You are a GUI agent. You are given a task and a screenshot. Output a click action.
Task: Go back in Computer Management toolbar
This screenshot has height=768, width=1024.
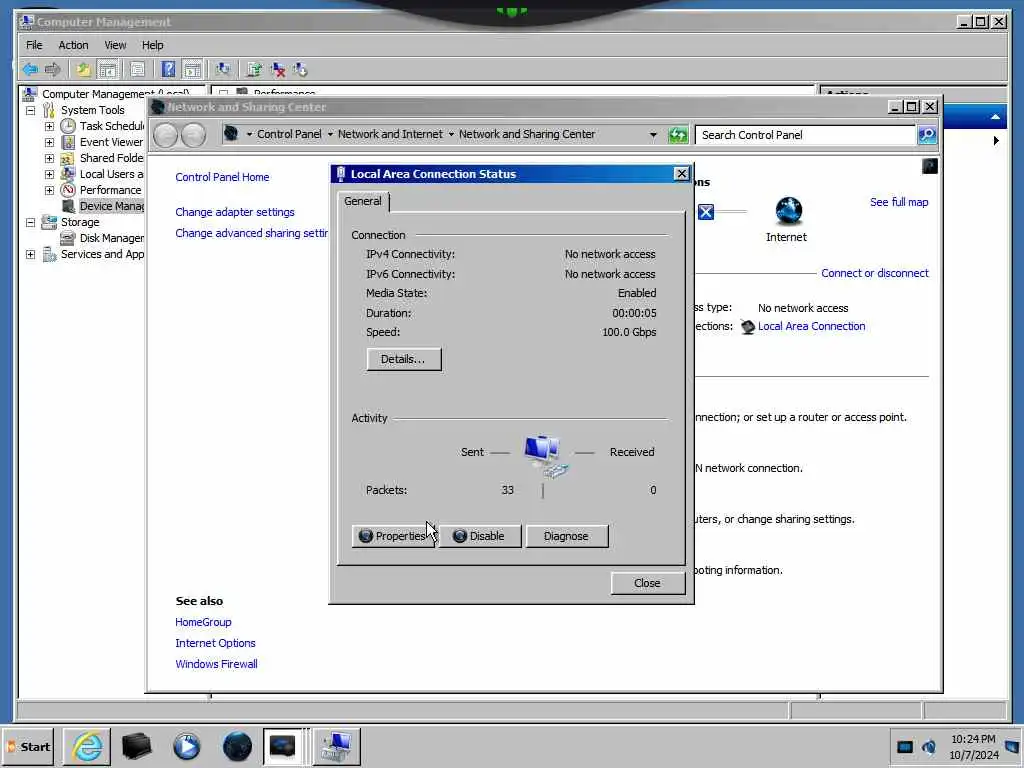pyautogui.click(x=30, y=69)
